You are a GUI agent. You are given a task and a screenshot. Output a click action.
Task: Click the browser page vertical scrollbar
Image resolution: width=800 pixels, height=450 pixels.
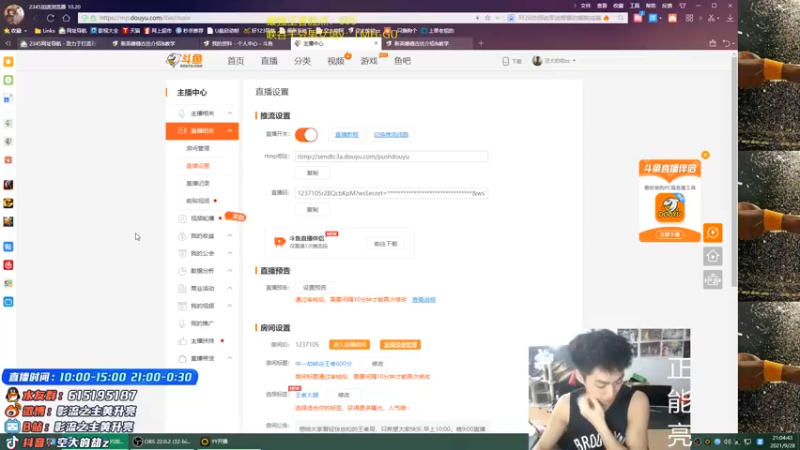click(734, 171)
